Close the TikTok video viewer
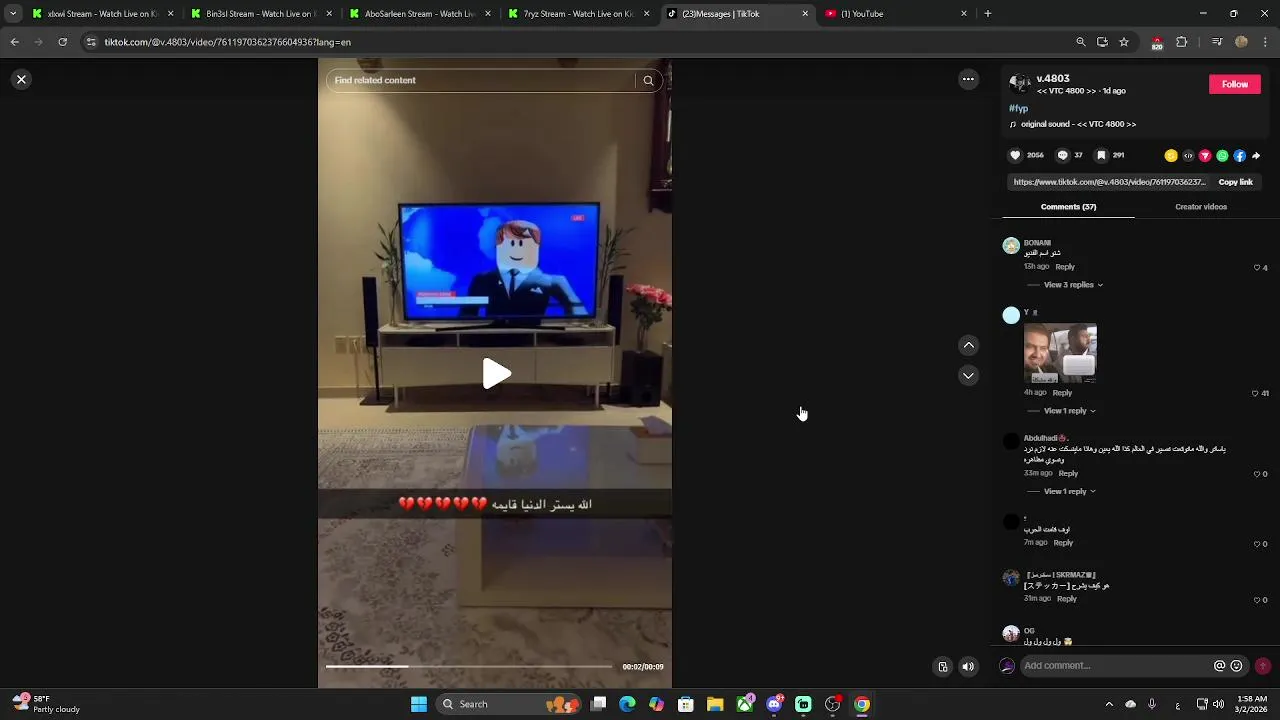 pos(21,79)
